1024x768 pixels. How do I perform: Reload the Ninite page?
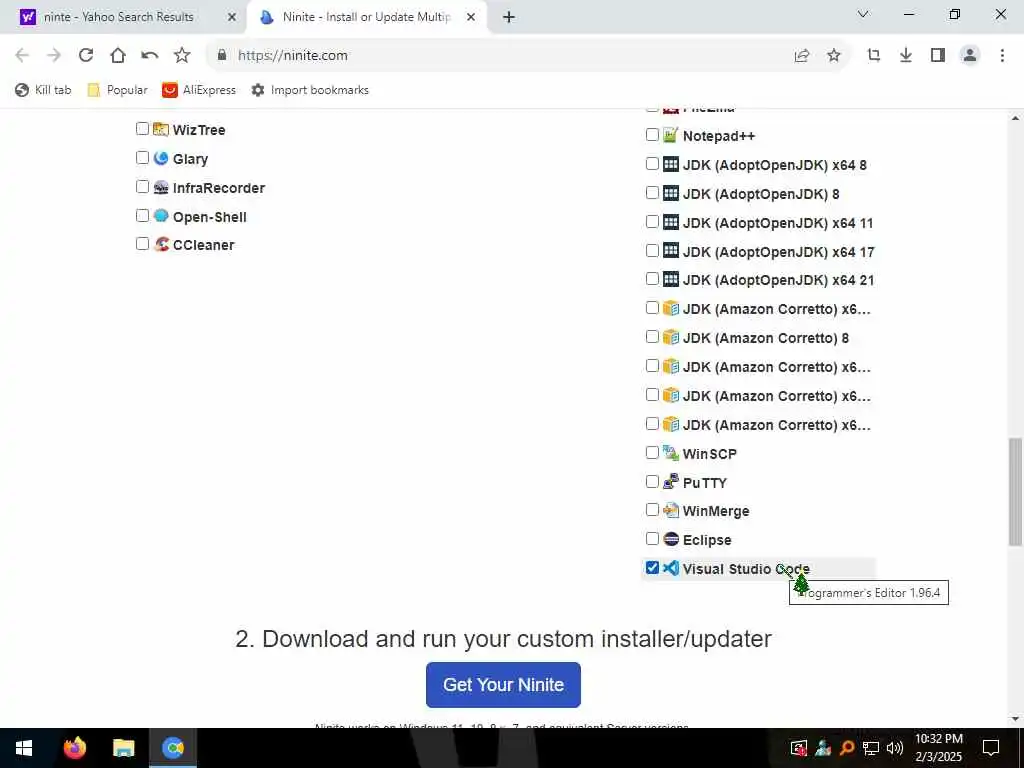click(86, 56)
